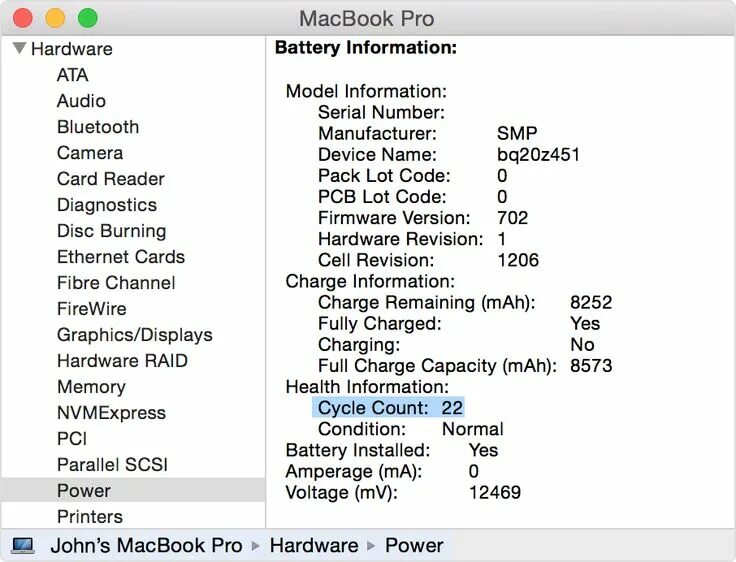Click the MacBook Pro laptop icon in path bar

click(x=23, y=546)
